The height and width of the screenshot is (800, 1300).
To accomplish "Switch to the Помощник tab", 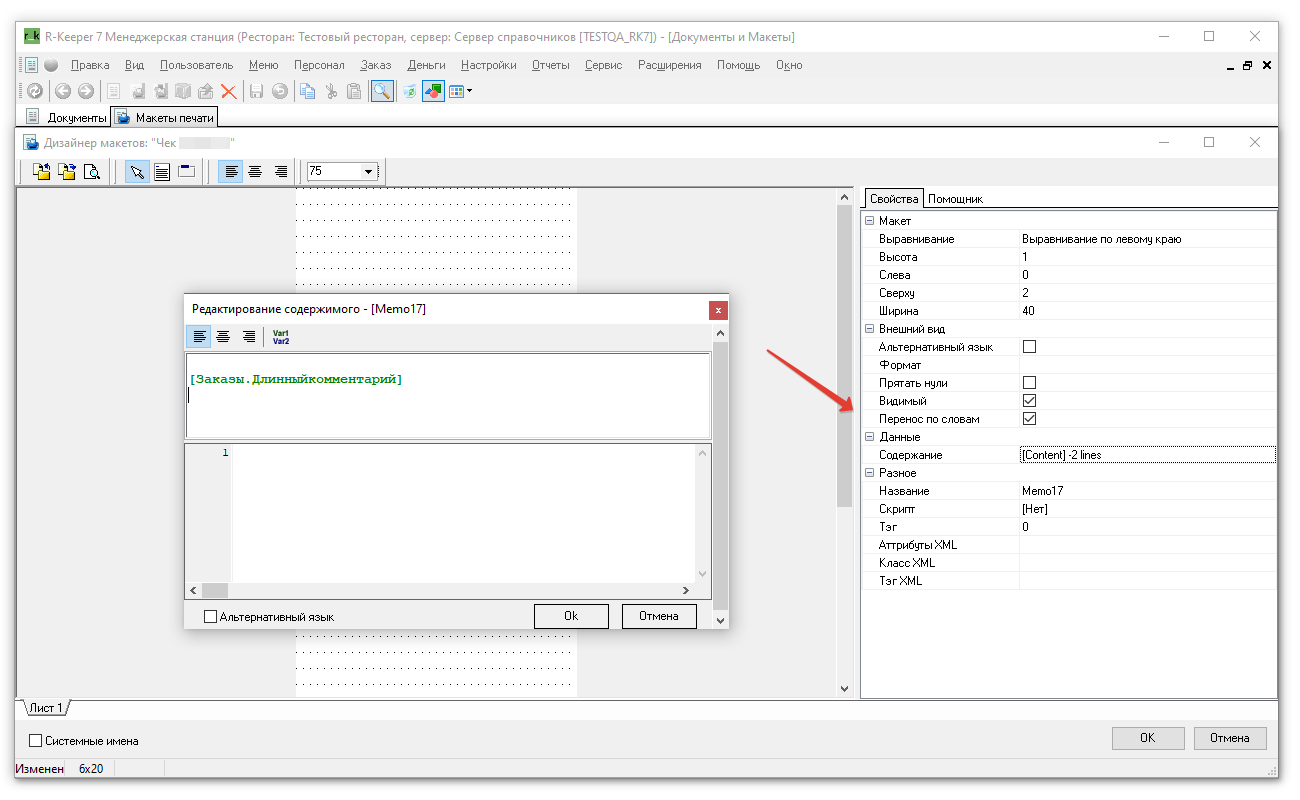I will (955, 199).
